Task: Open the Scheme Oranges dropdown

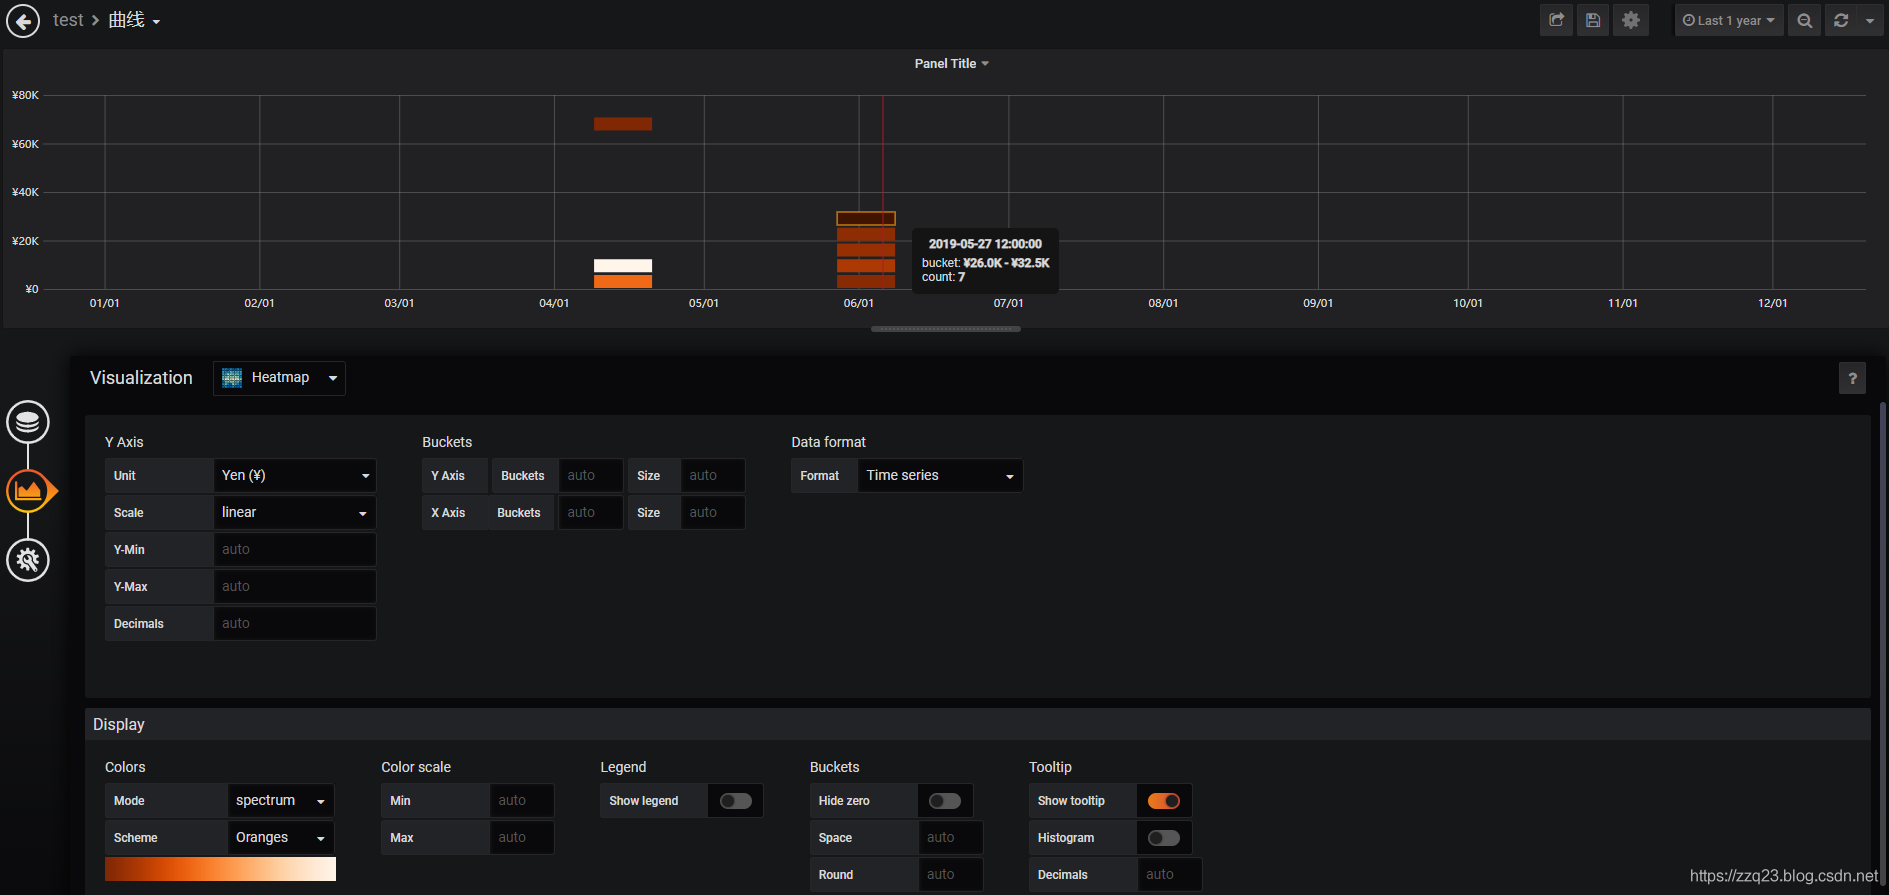Action: (280, 838)
